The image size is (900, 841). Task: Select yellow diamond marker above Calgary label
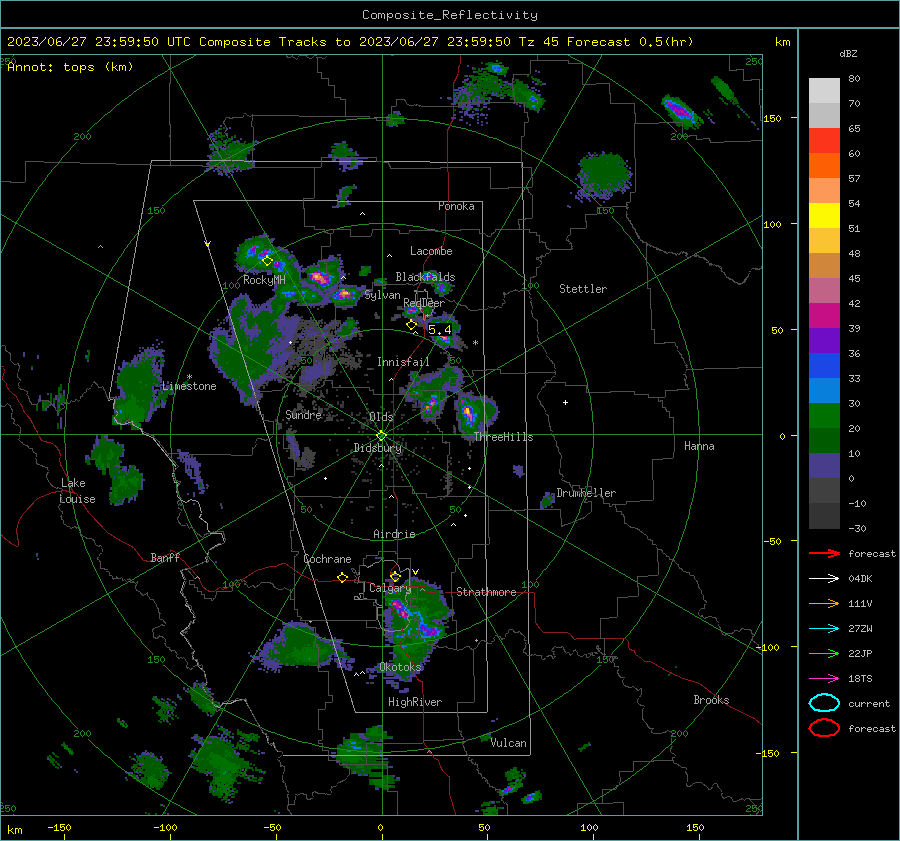click(395, 576)
